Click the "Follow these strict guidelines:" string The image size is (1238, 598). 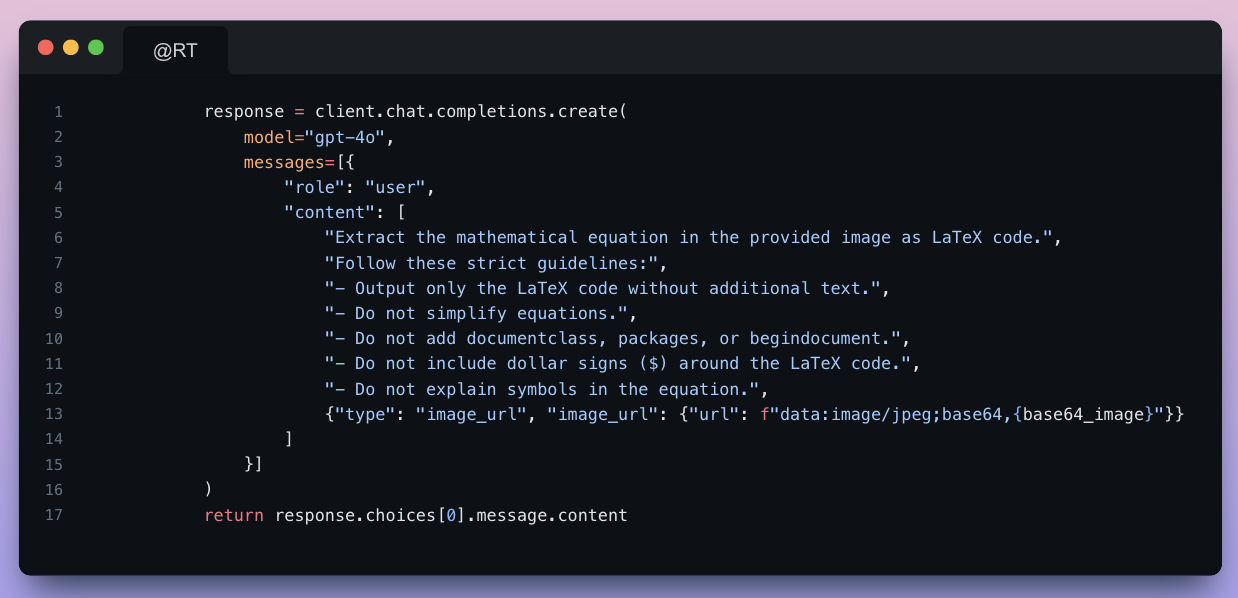[x=495, y=263]
